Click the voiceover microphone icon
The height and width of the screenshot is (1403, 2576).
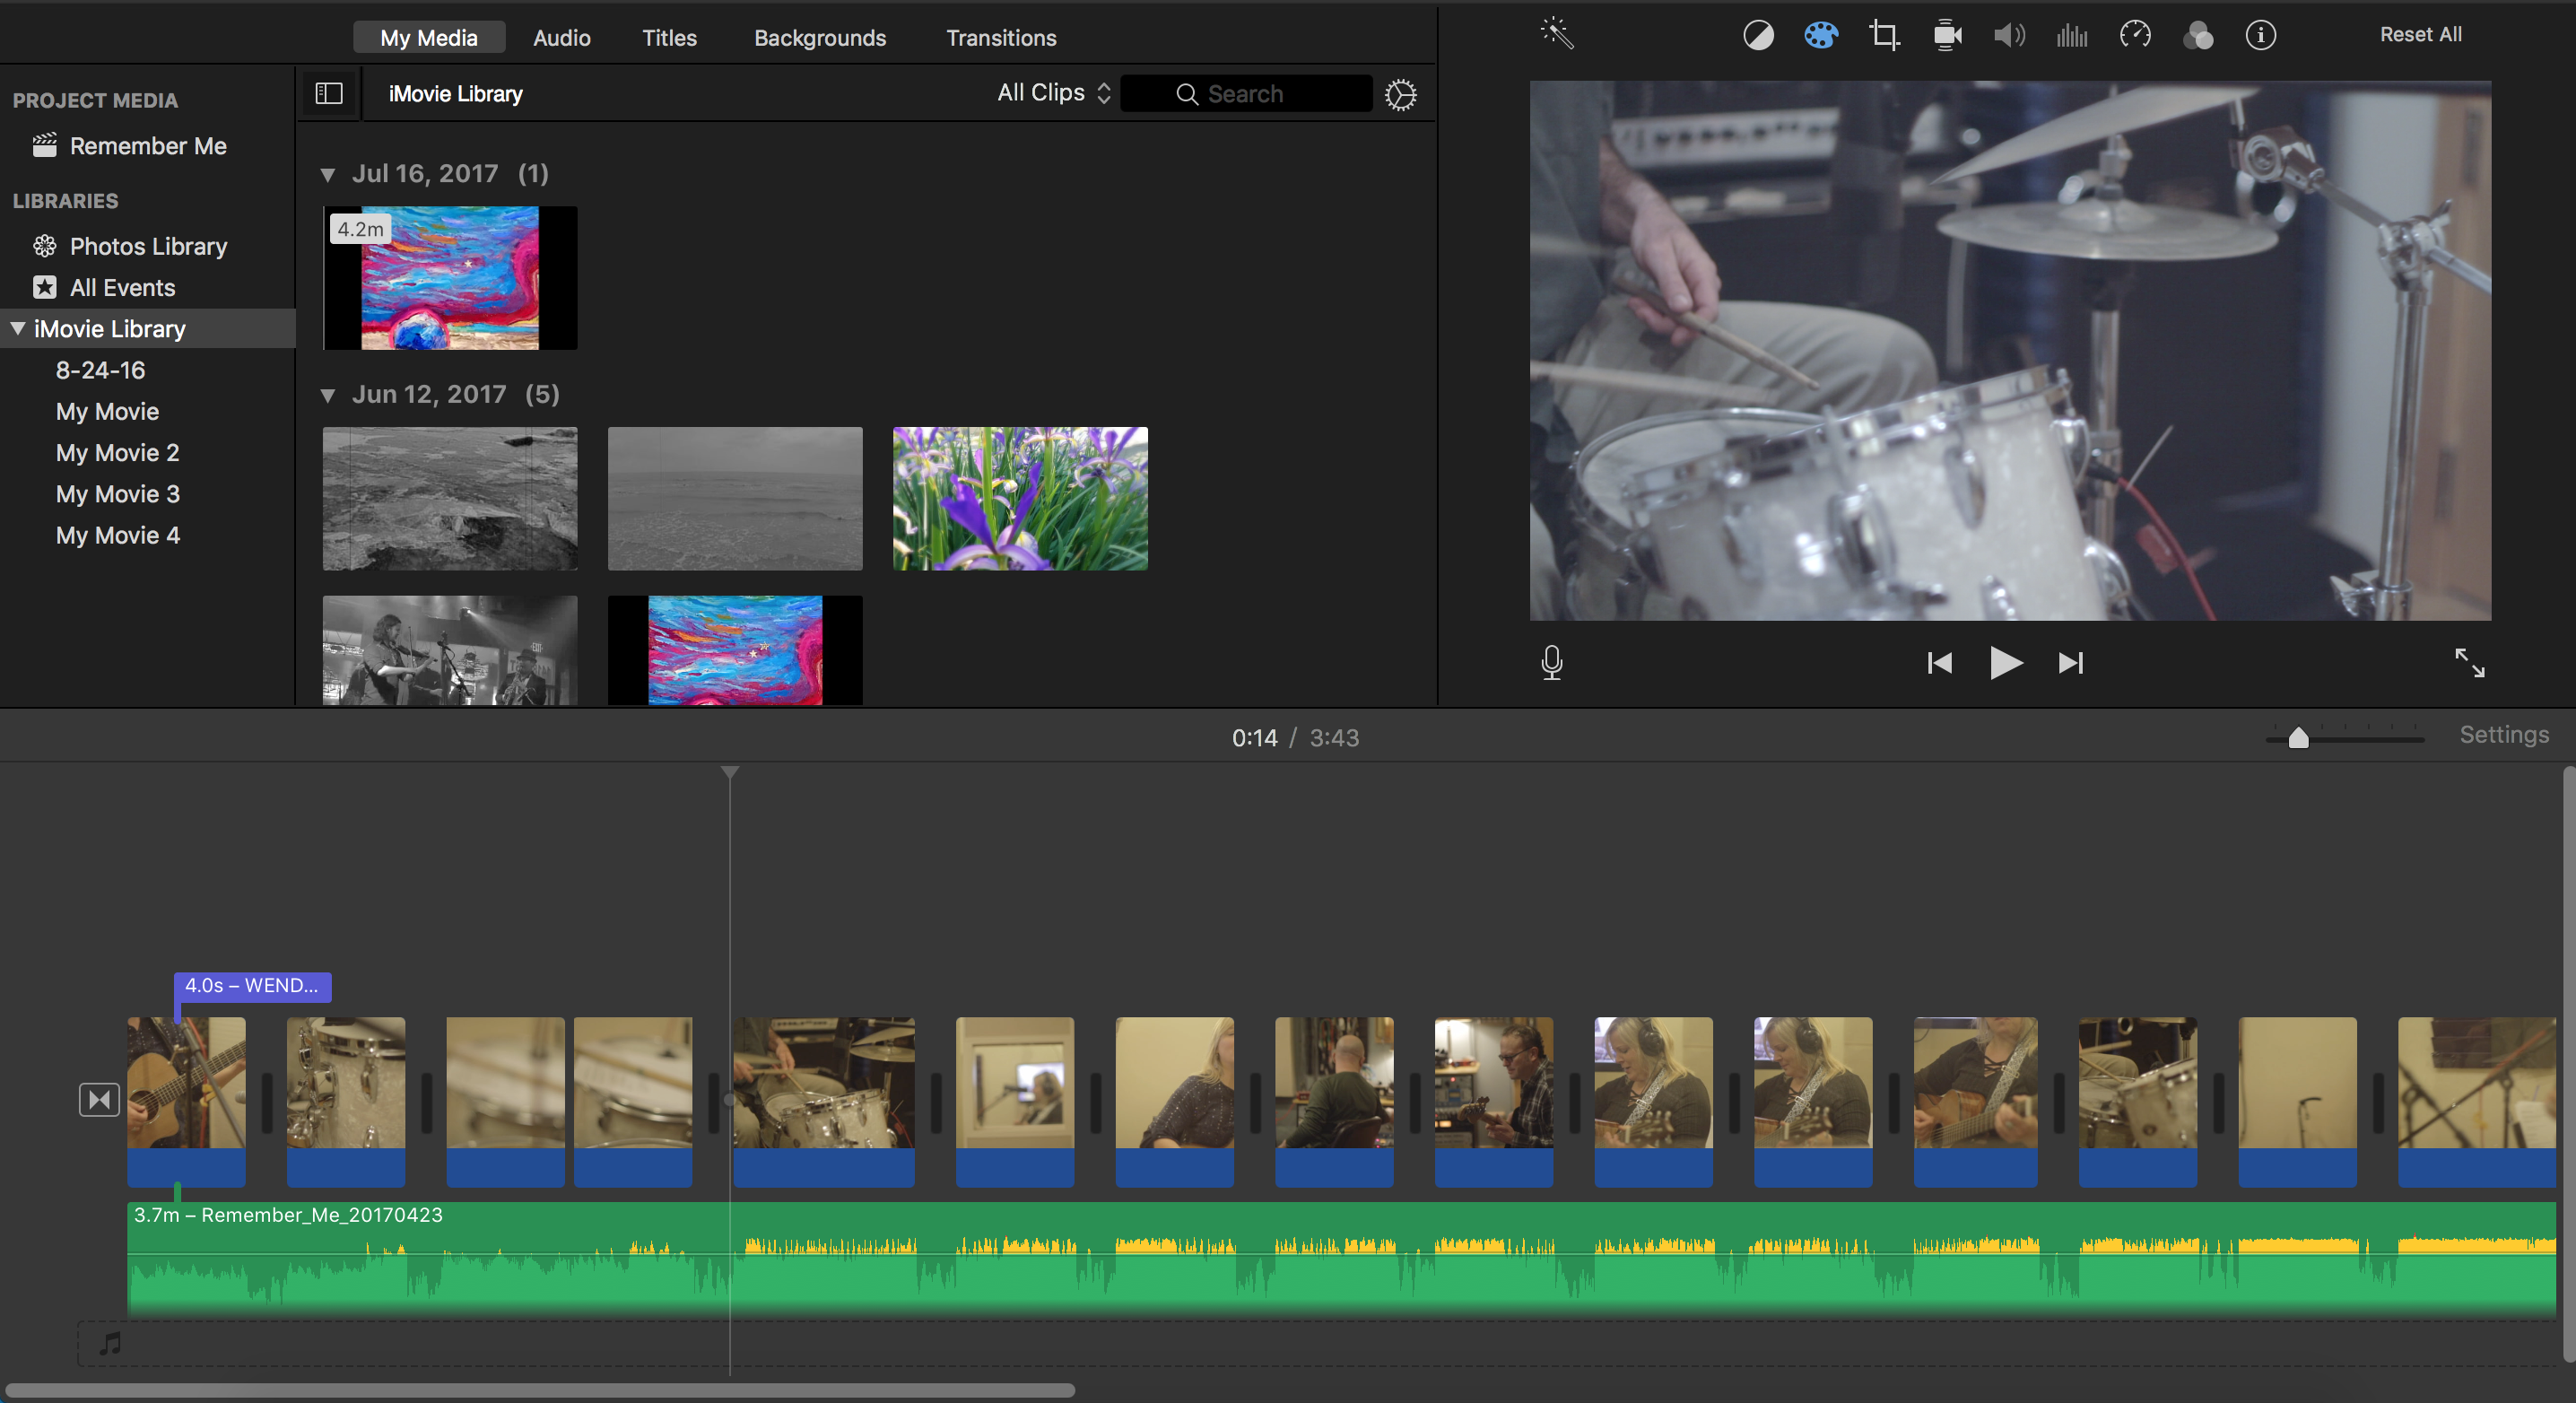(x=1551, y=662)
